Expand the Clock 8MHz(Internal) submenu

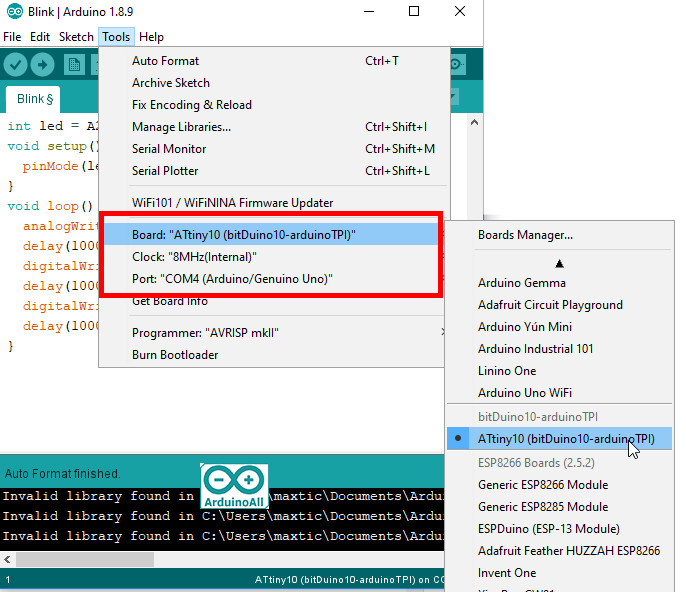coord(271,257)
